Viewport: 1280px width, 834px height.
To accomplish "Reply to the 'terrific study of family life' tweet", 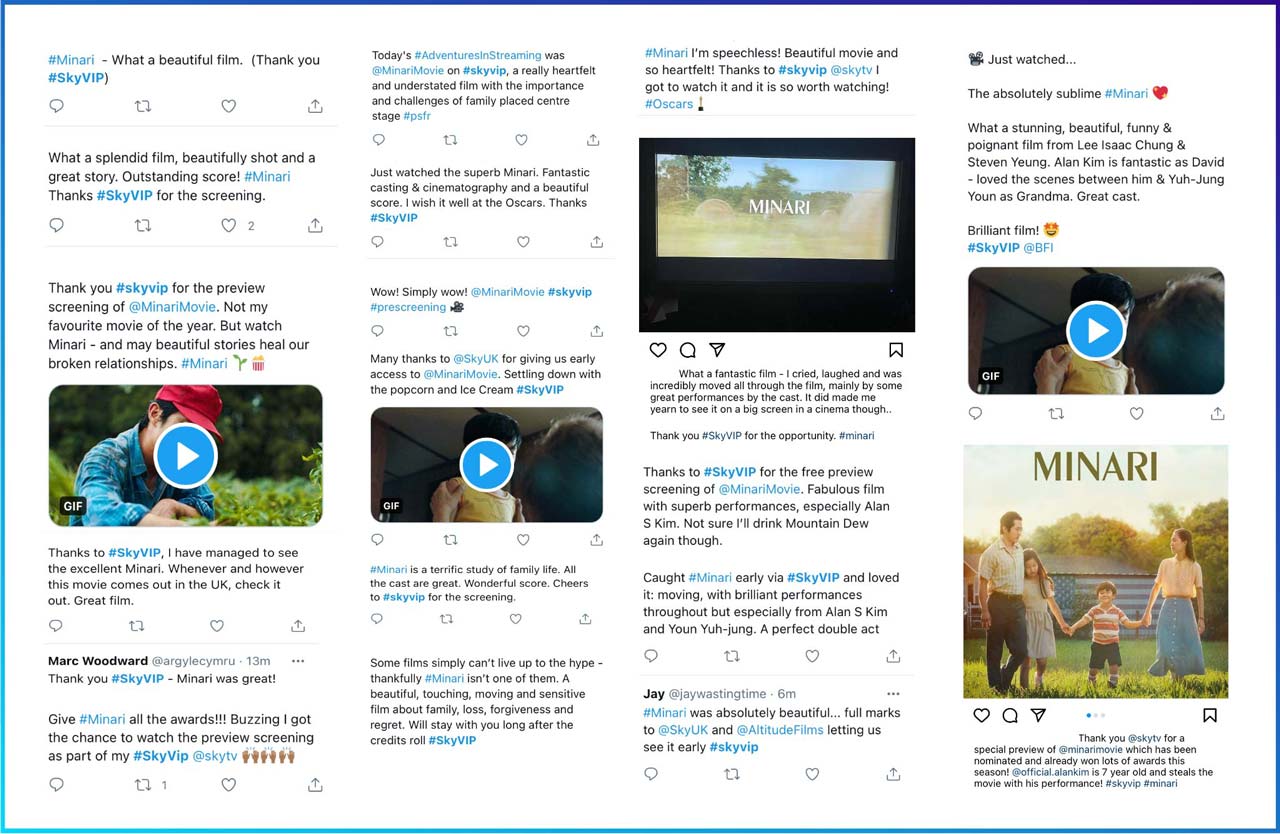I will [x=377, y=619].
